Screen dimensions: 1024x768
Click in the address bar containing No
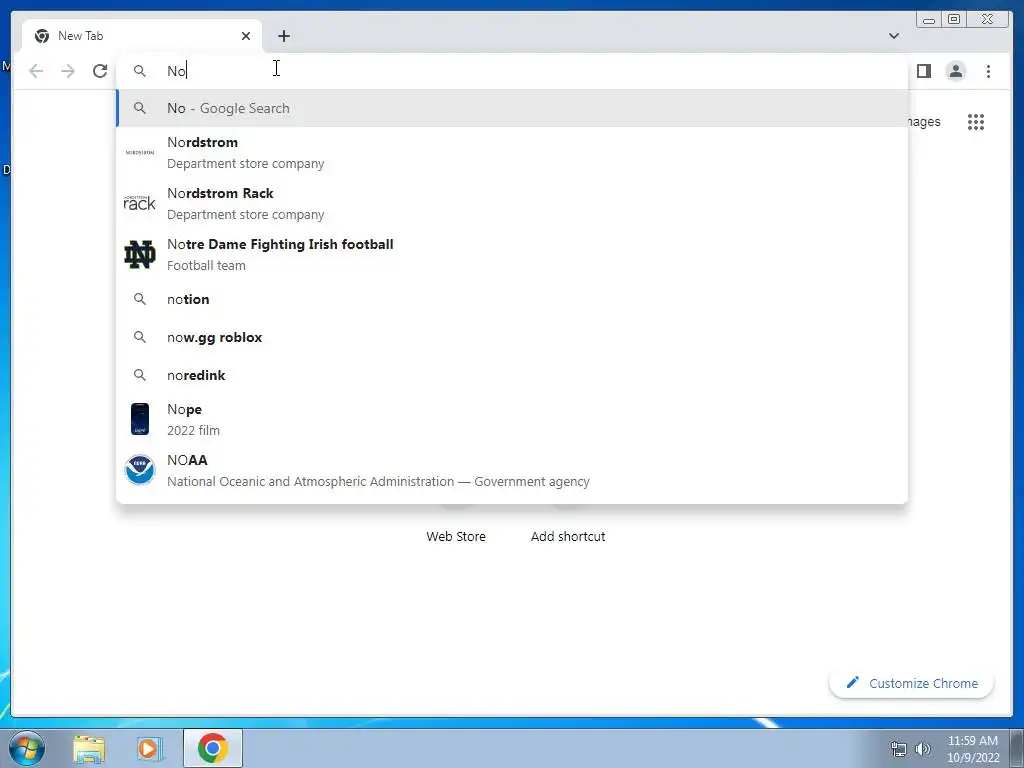512,71
